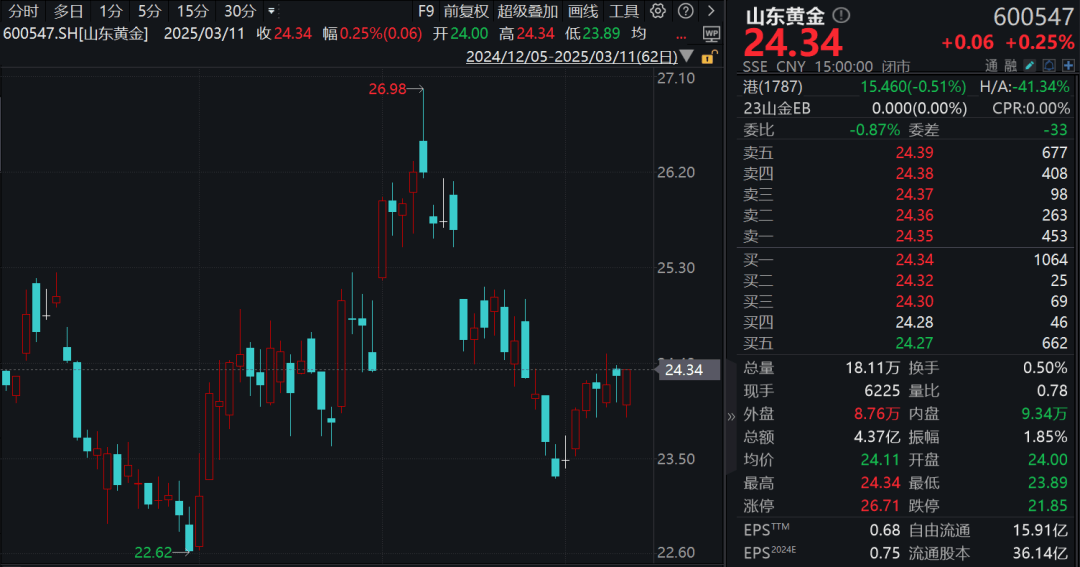Select the 15分 period tab
Image resolution: width=1080 pixels, height=567 pixels.
(192, 11)
